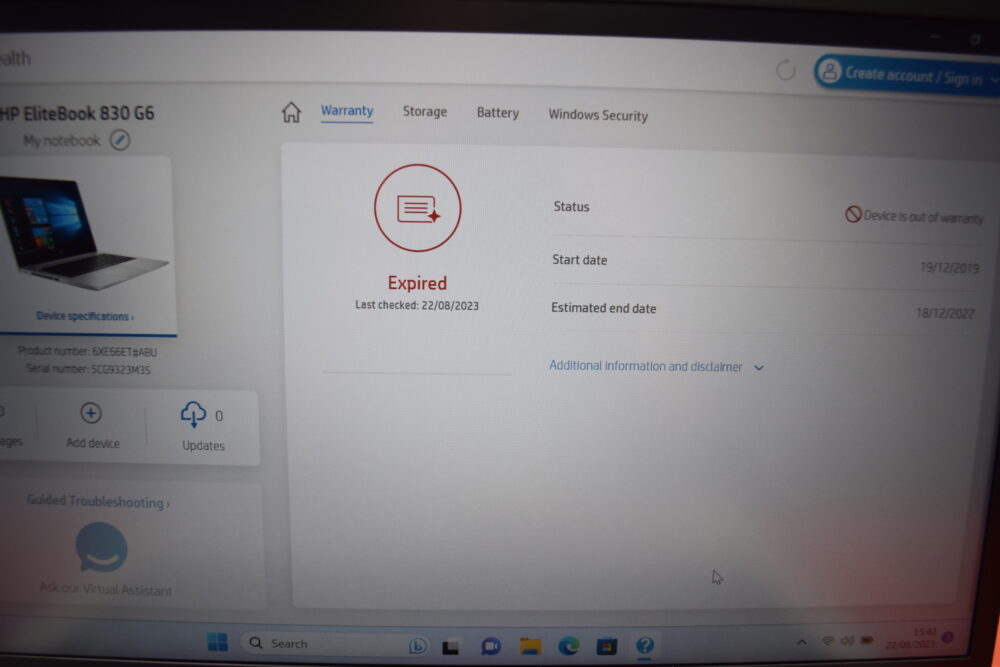
Task: Select the estimated end date 18/12/2022
Action: [x=945, y=313]
